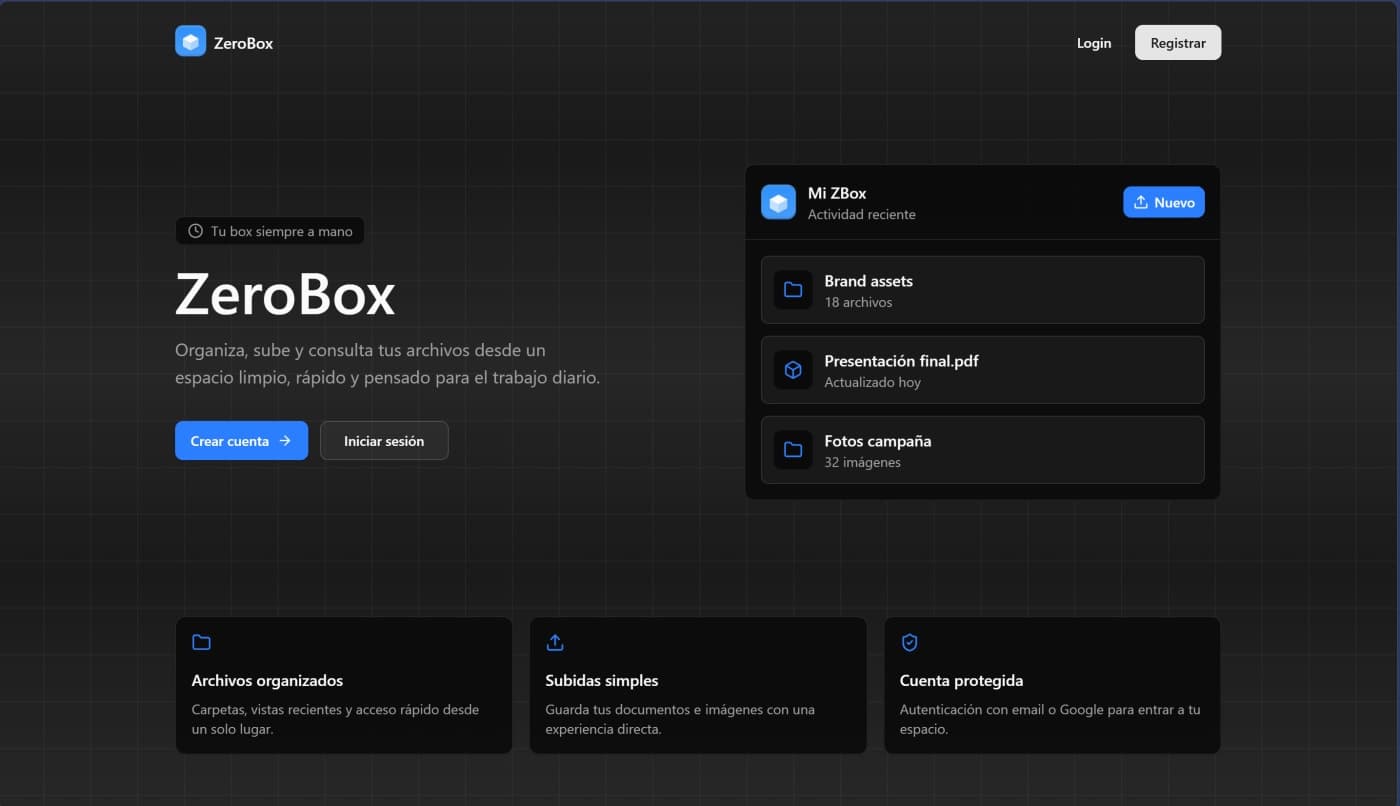Viewport: 1400px width, 806px height.
Task: Click the Mi ZBox cube icon
Action: tap(778, 202)
